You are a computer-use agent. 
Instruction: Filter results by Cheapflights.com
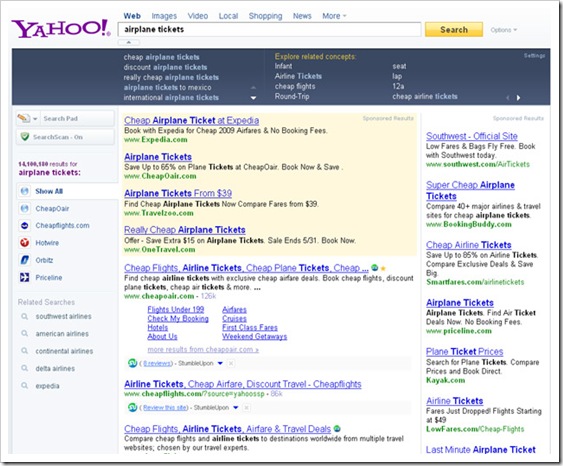(62, 225)
